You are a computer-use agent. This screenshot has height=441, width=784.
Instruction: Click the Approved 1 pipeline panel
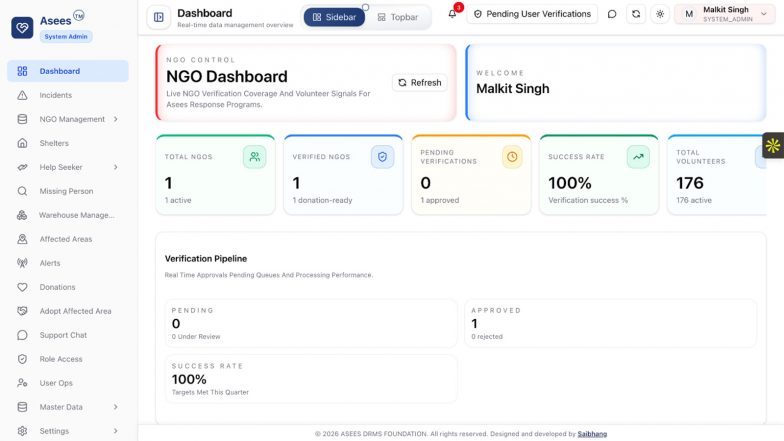click(x=610, y=323)
